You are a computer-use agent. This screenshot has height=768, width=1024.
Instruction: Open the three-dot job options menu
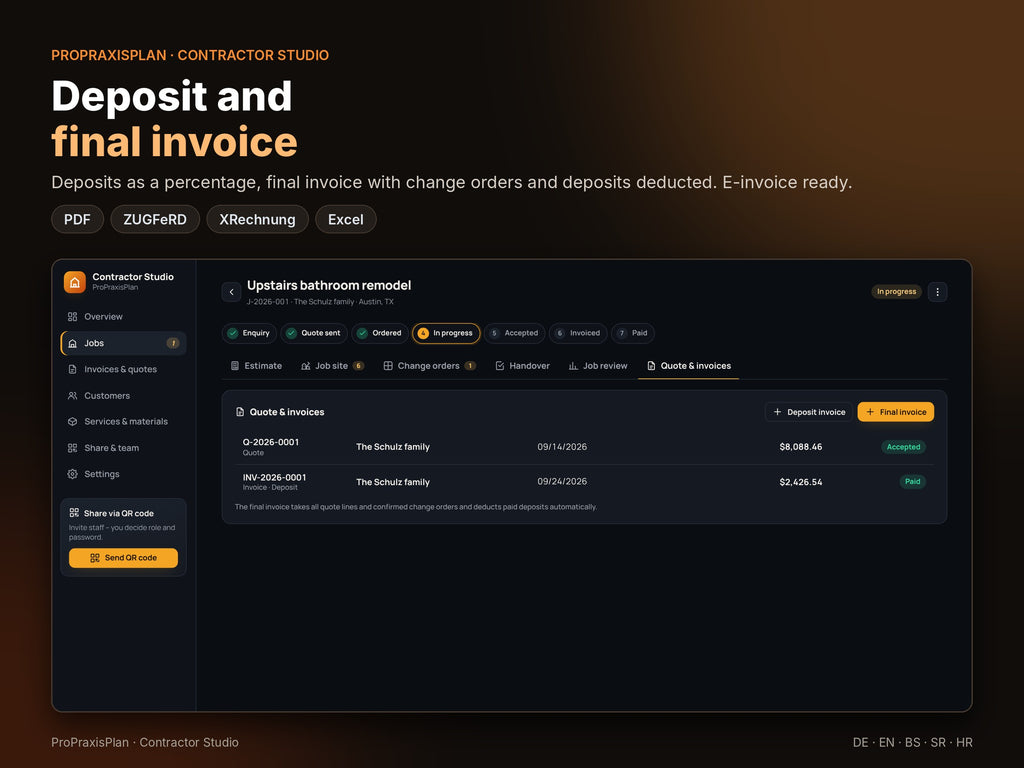pos(937,292)
